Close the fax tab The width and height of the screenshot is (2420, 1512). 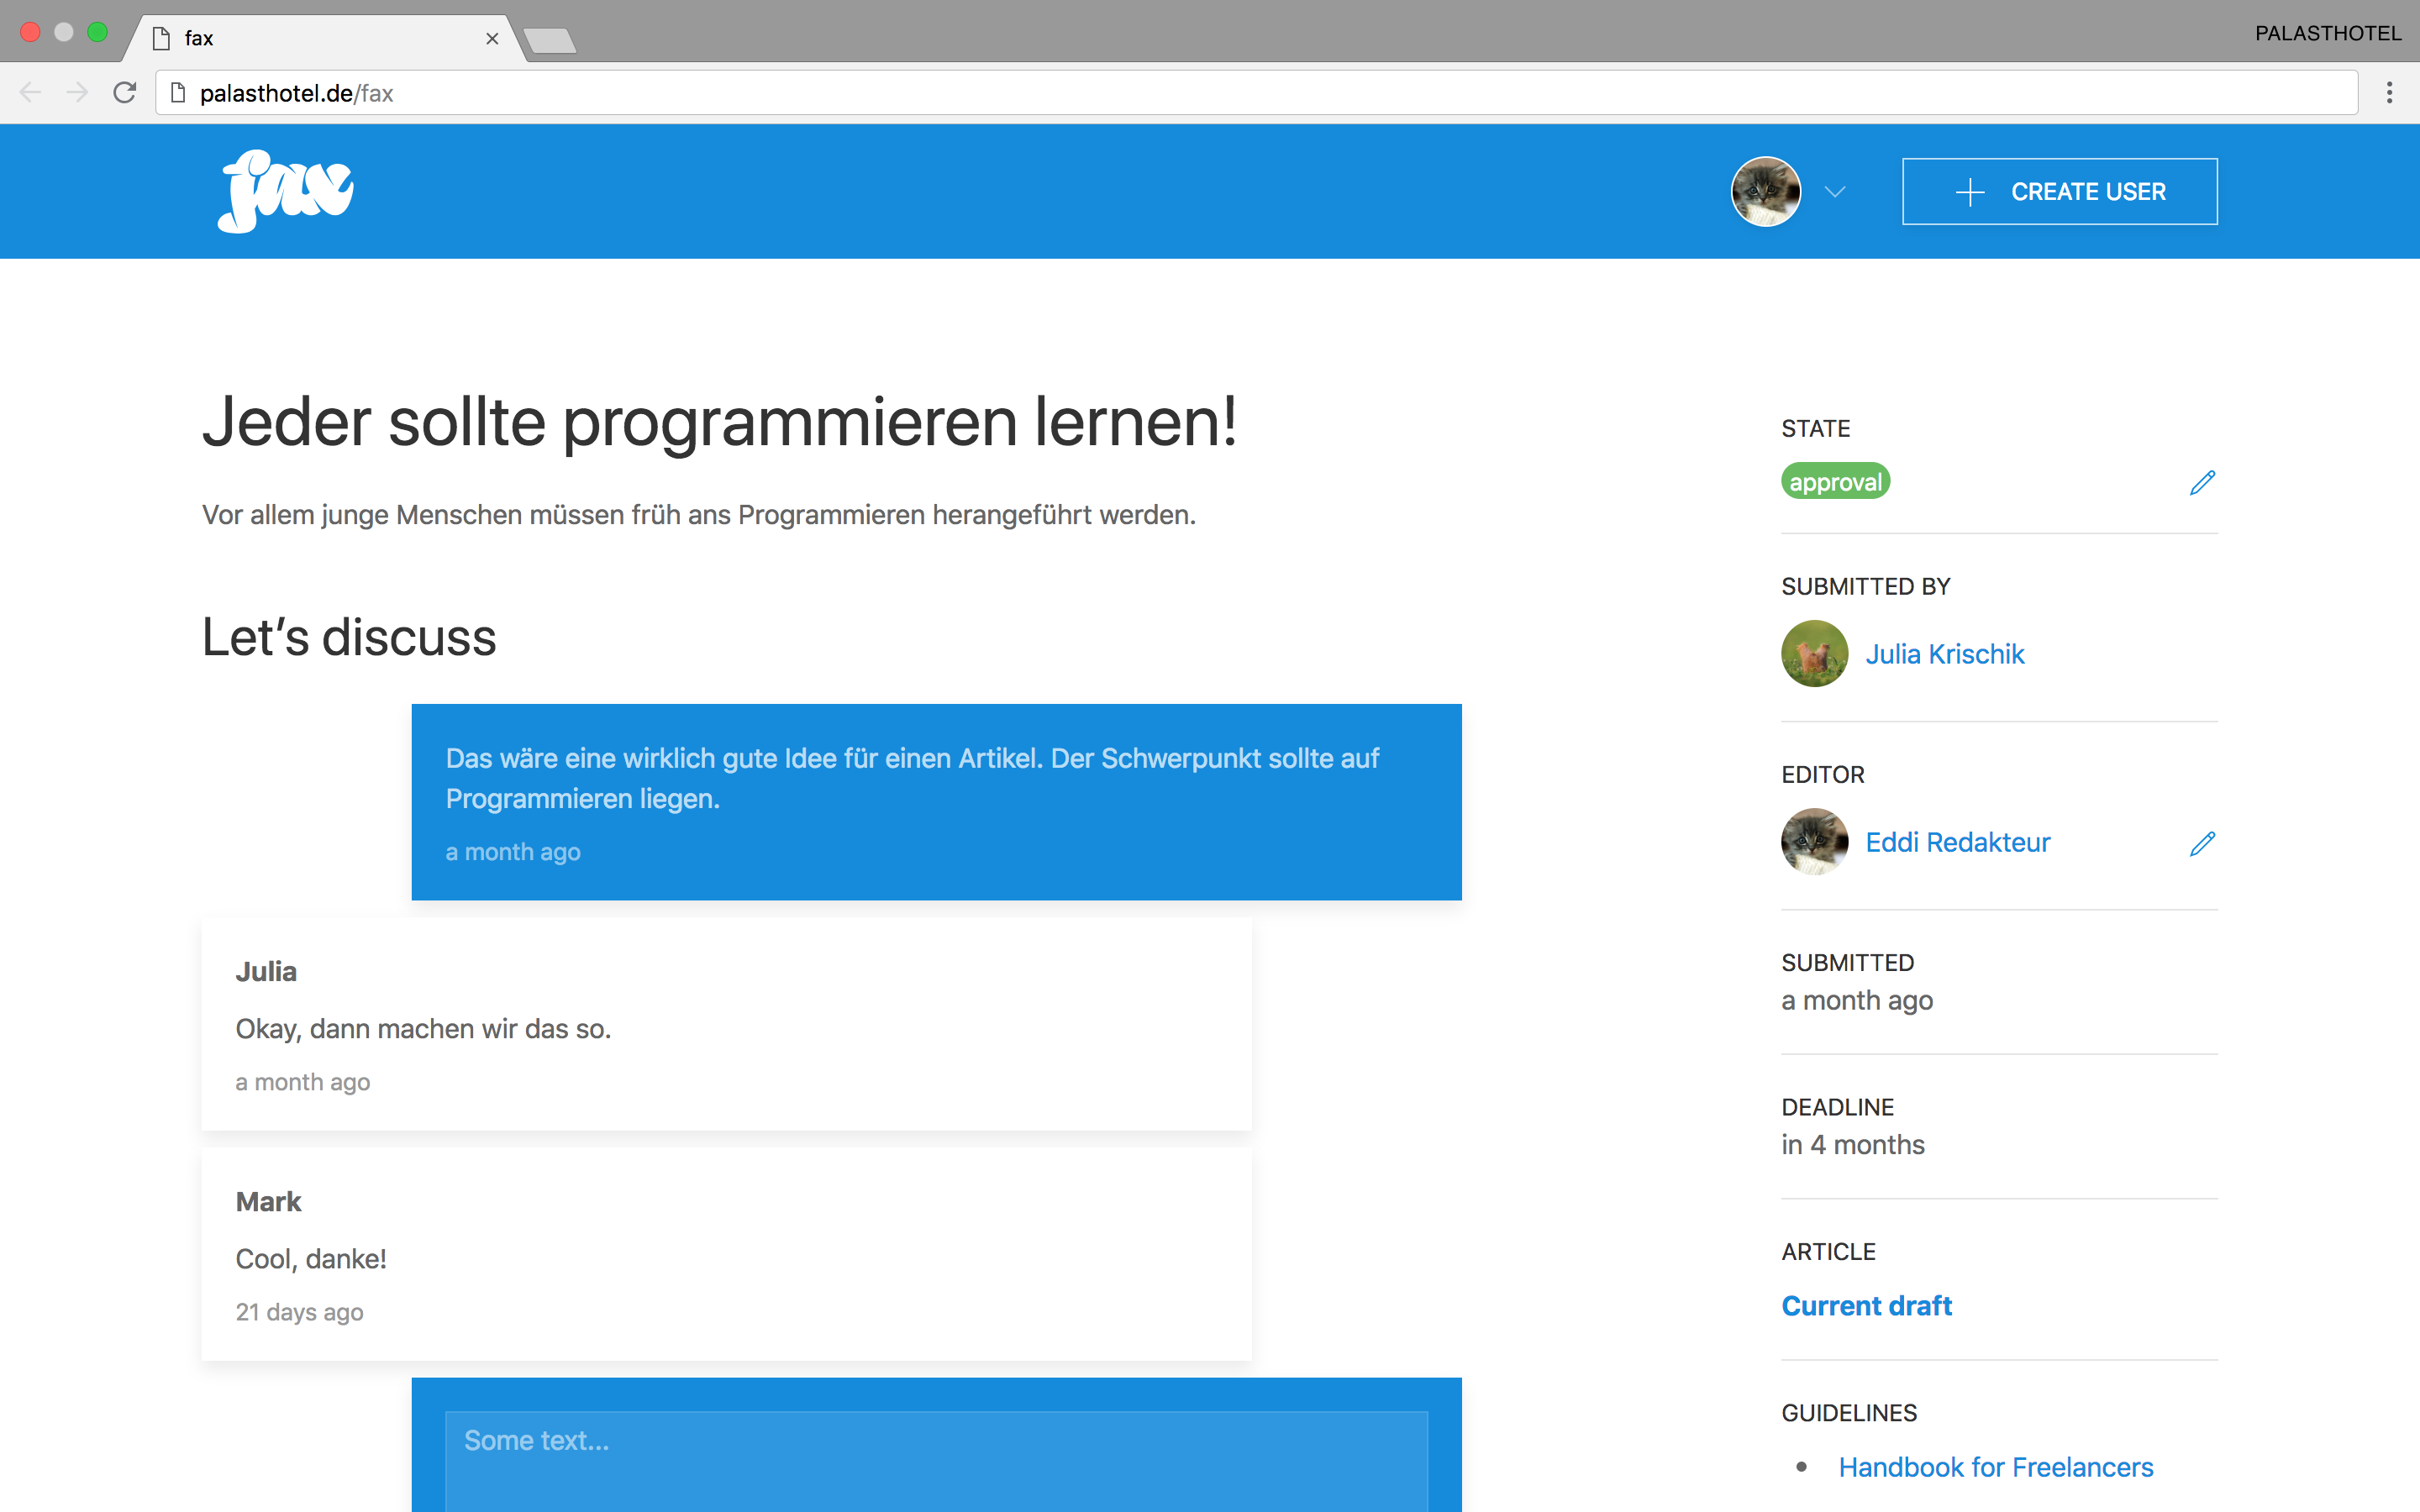(x=492, y=38)
